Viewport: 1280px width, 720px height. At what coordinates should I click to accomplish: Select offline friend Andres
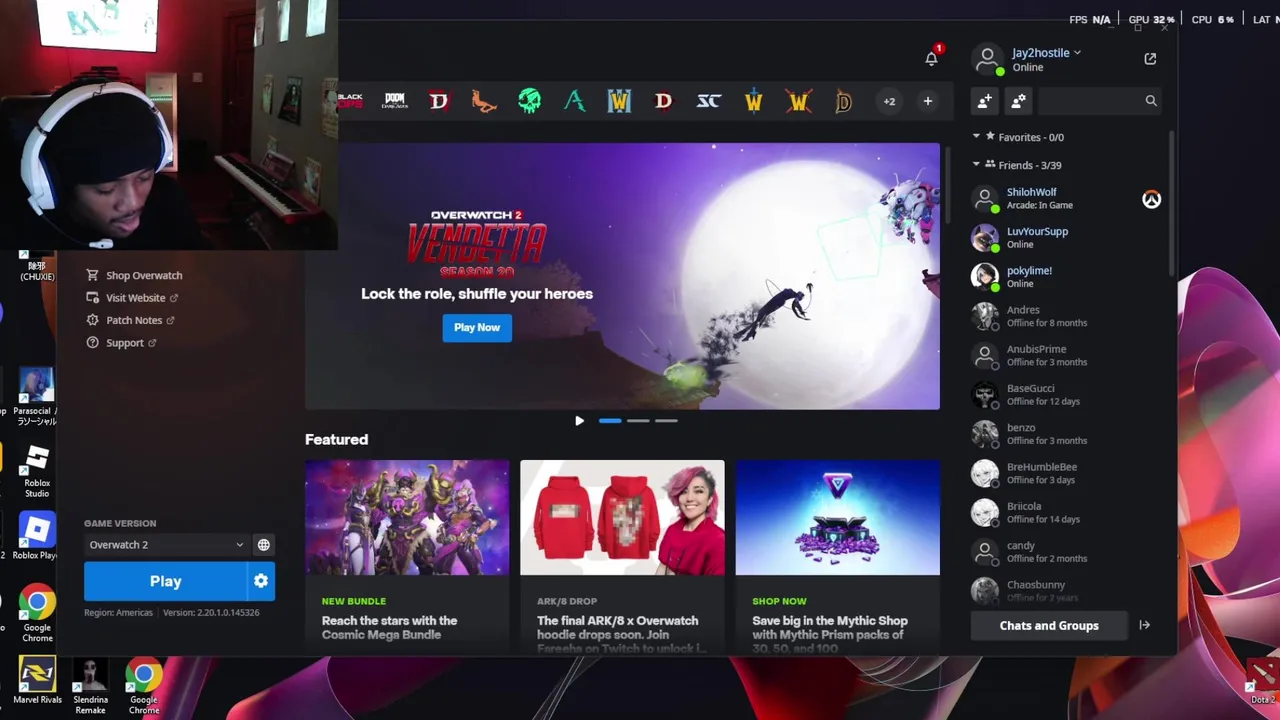point(1066,316)
